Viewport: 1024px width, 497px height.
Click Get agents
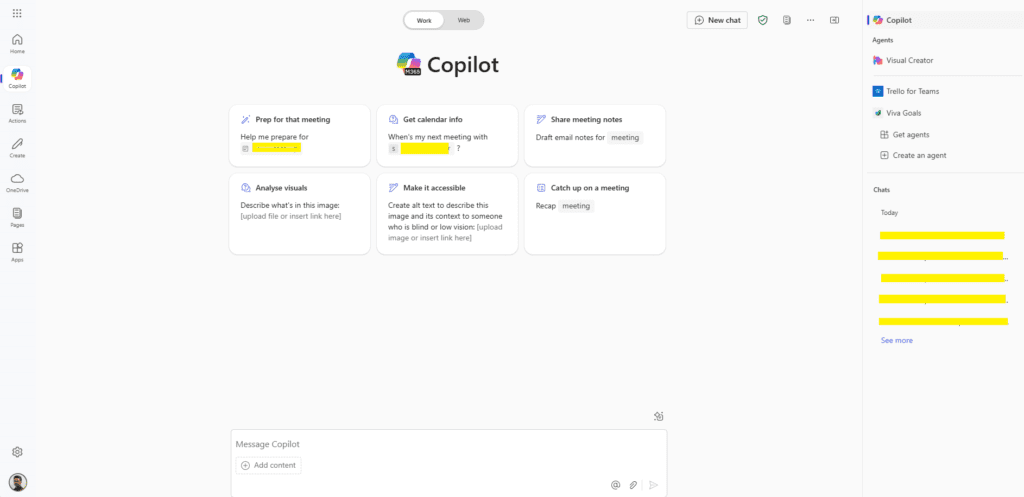pos(904,135)
